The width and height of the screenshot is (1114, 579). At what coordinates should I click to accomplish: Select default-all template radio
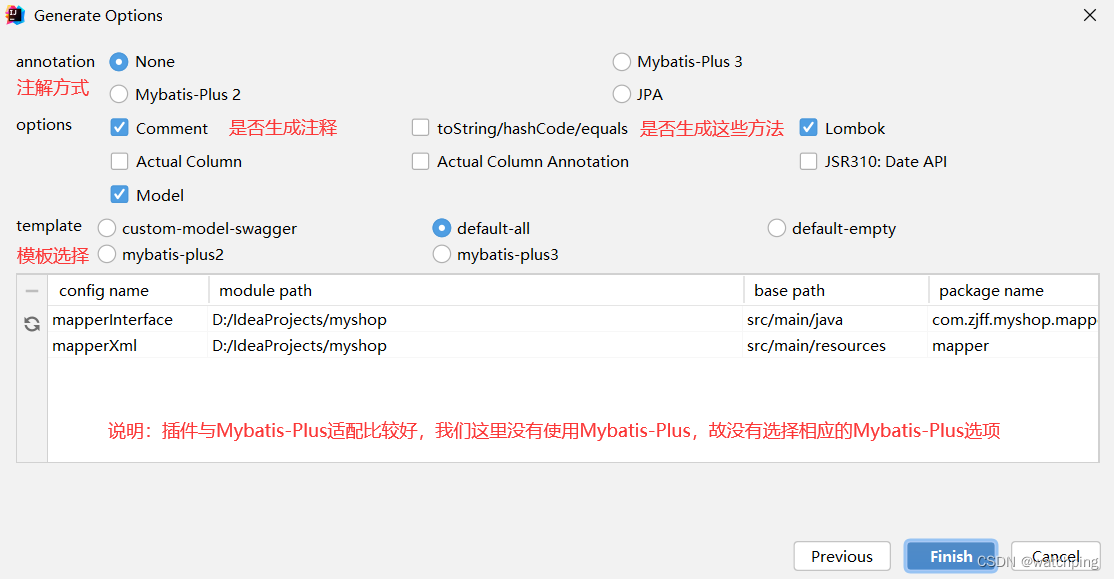click(x=442, y=228)
